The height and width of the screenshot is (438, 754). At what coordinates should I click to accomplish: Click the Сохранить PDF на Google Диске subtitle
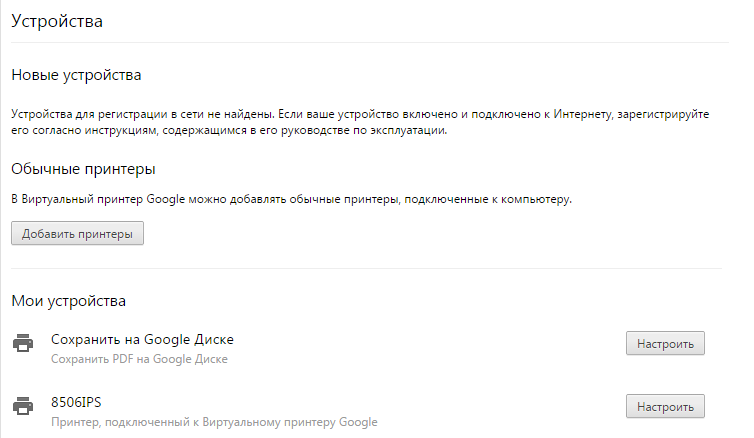tap(139, 359)
